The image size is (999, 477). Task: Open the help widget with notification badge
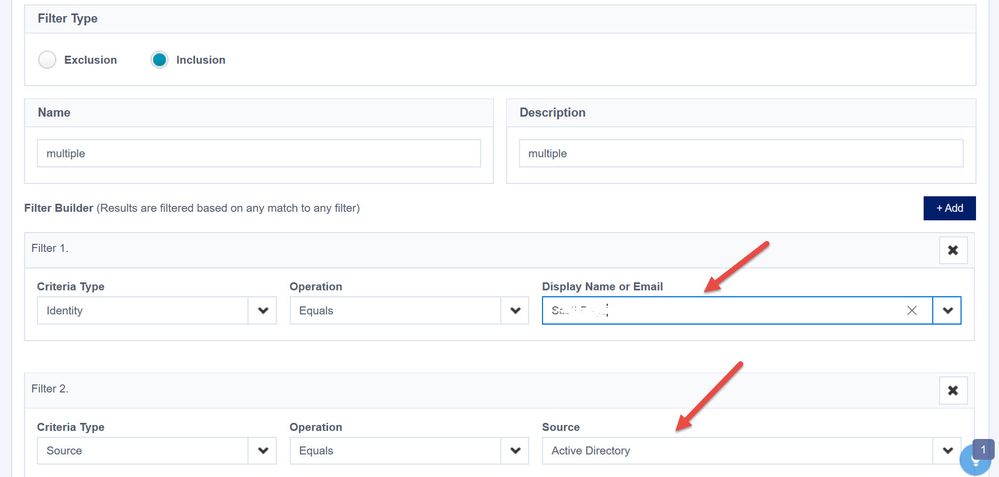click(977, 459)
